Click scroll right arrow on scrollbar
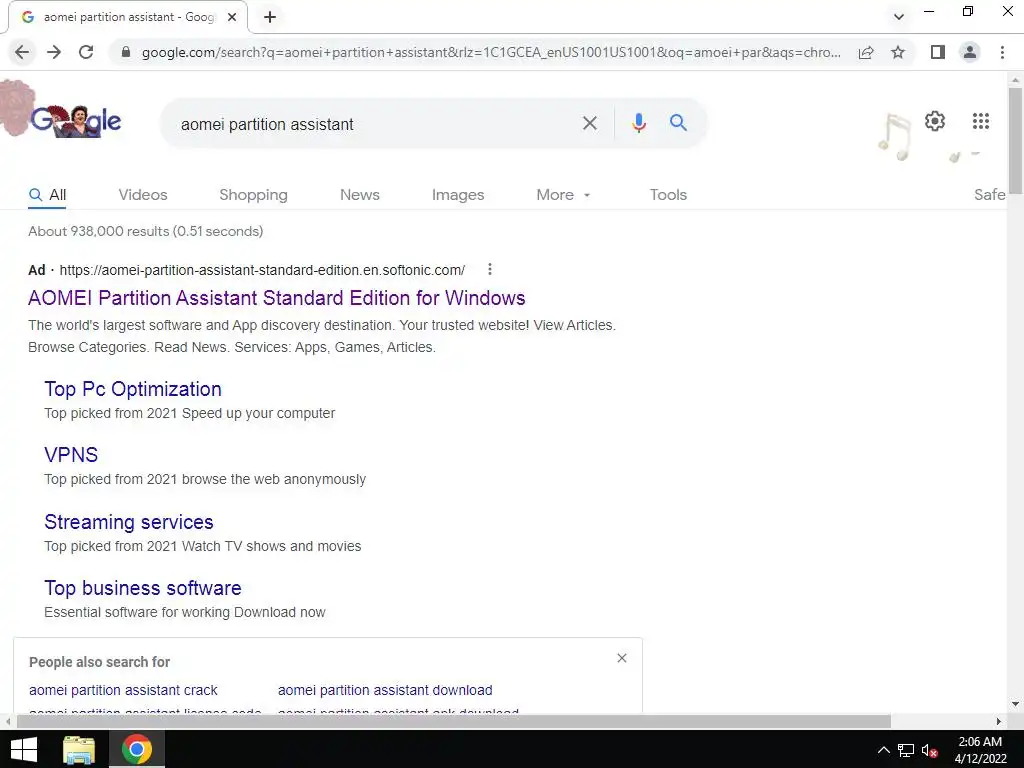 (999, 721)
